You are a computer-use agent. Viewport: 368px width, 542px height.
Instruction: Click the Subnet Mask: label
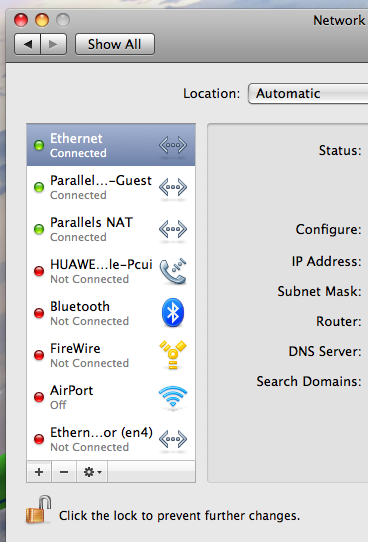pyautogui.click(x=319, y=291)
